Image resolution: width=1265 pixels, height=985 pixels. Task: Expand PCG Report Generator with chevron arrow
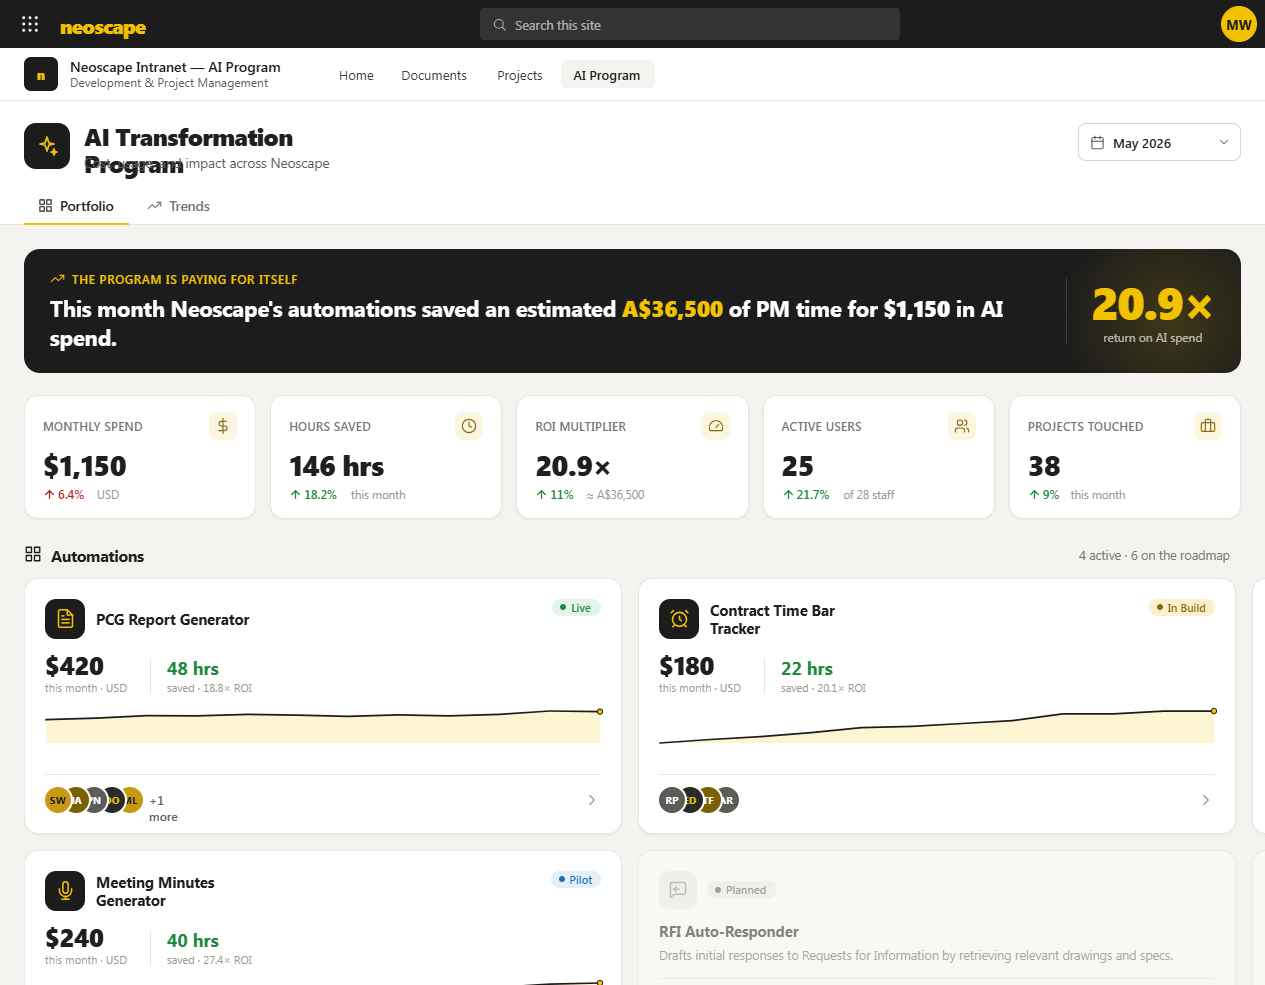[x=592, y=800]
